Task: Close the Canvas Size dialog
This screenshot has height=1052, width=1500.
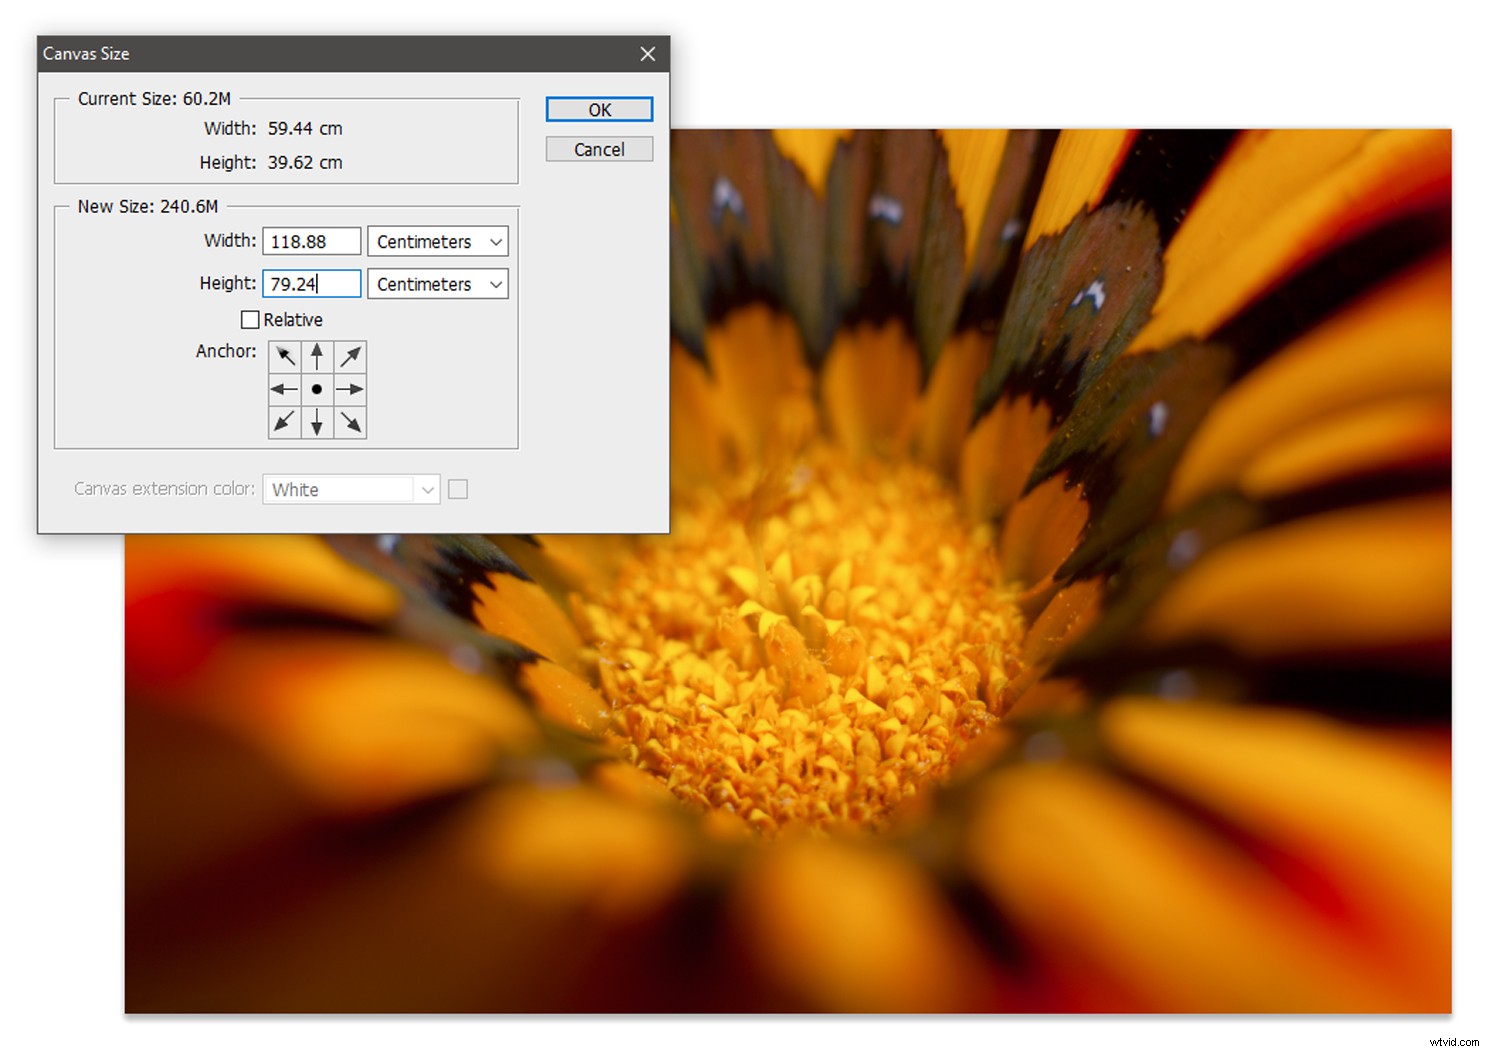Action: pyautogui.click(x=647, y=54)
